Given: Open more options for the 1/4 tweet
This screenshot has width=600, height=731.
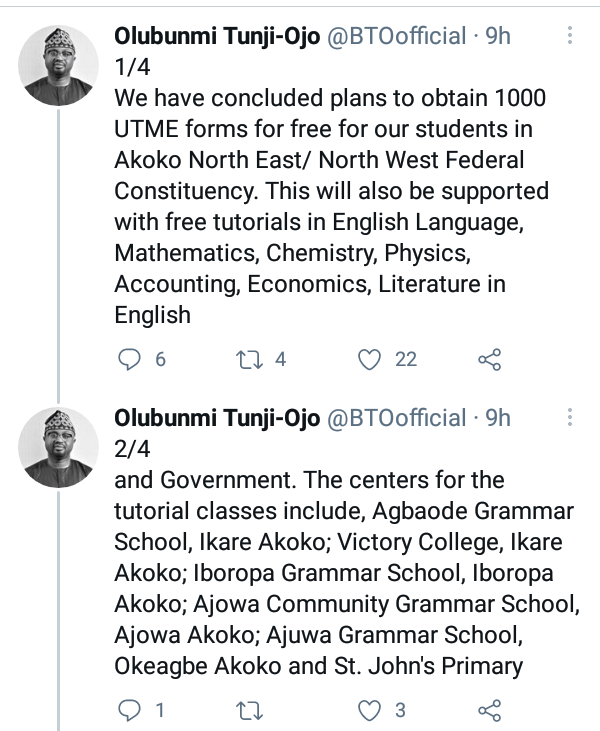Looking at the screenshot, I should 570,36.
